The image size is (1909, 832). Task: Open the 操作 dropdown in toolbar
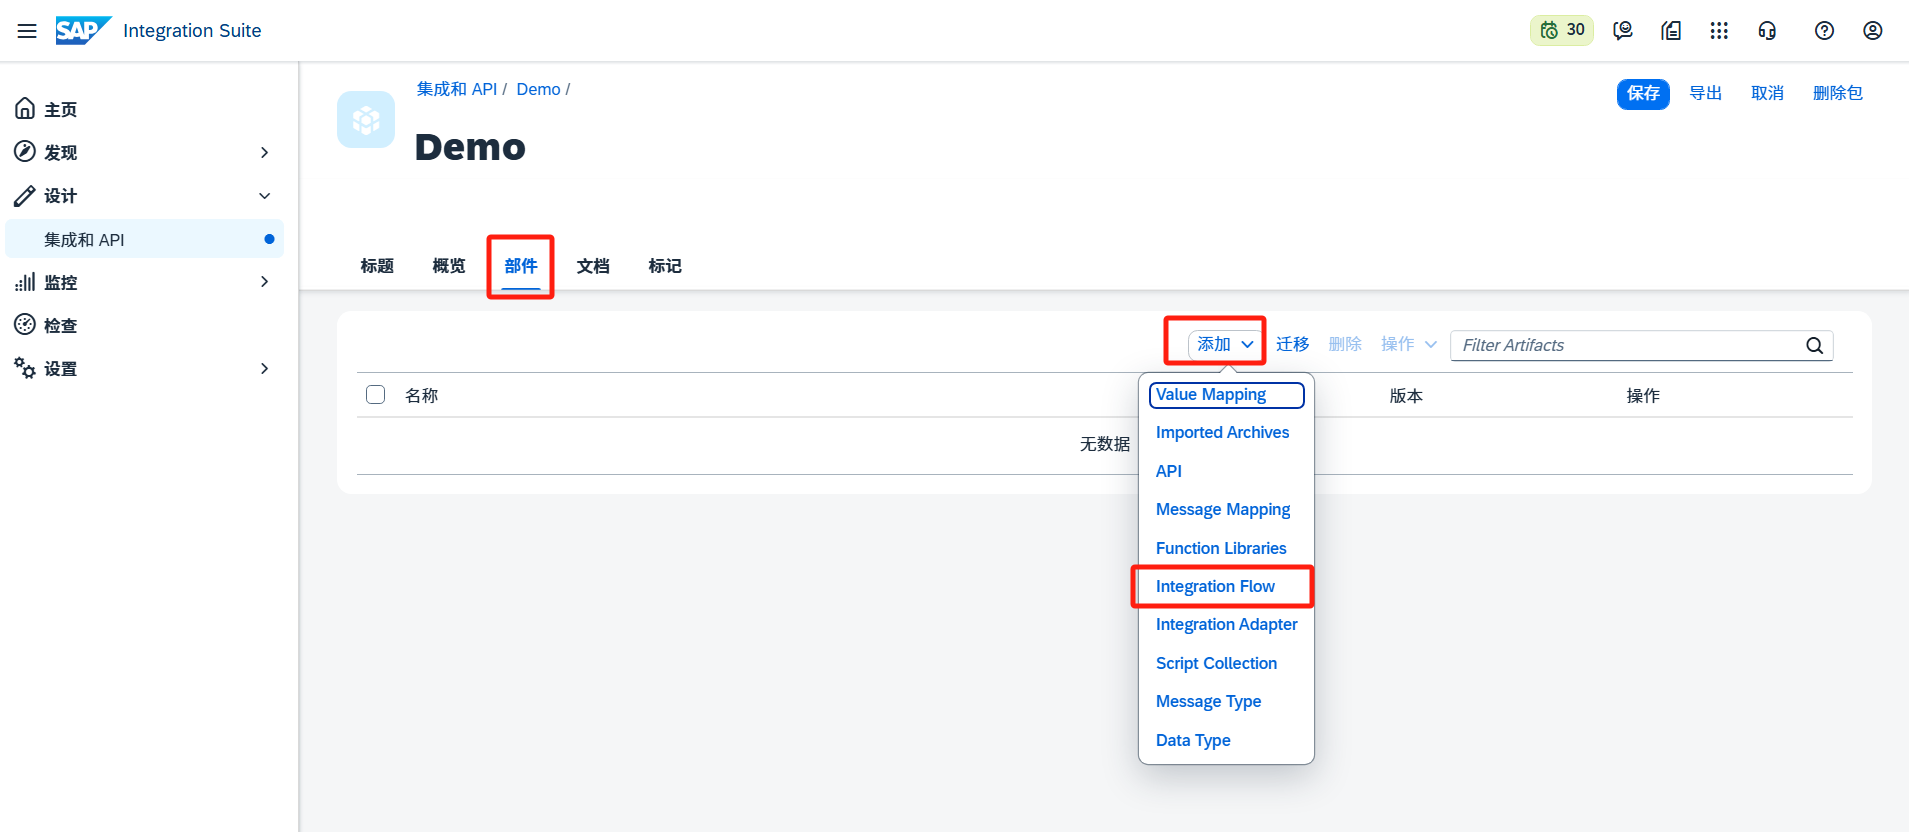point(1409,344)
